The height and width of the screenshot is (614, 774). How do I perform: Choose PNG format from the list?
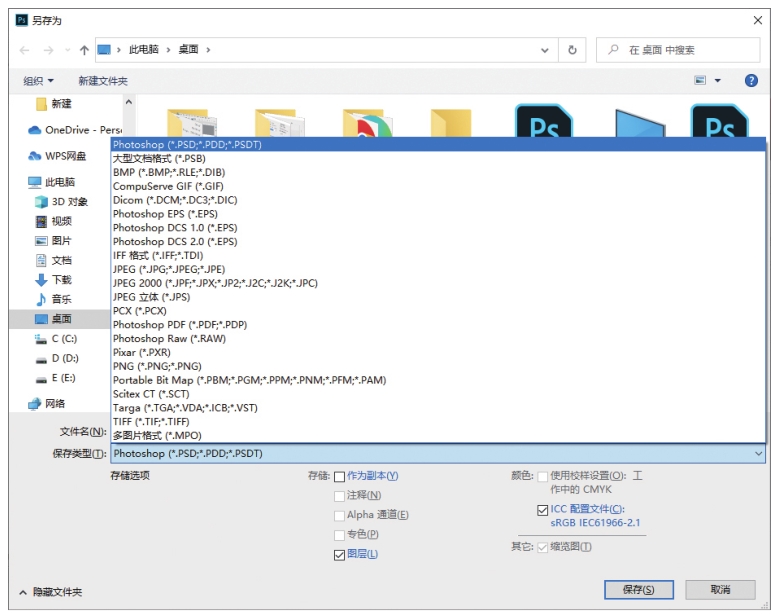(438, 366)
